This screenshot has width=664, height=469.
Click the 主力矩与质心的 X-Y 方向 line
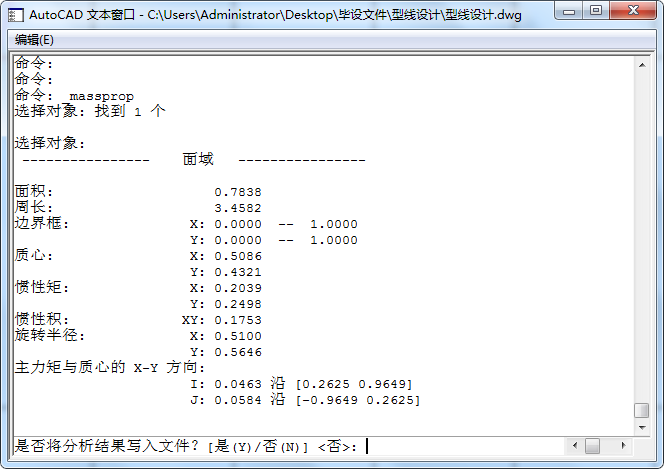[x=110, y=367]
